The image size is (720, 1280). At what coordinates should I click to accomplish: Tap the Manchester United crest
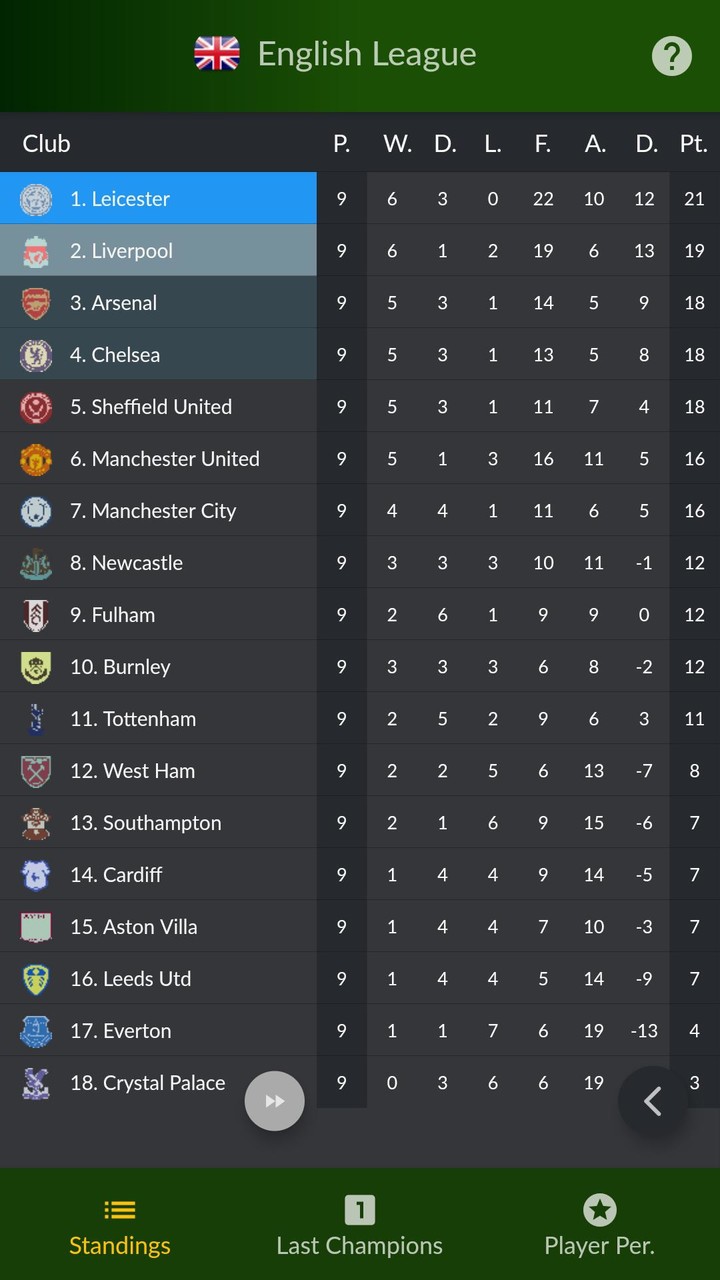pyautogui.click(x=36, y=459)
